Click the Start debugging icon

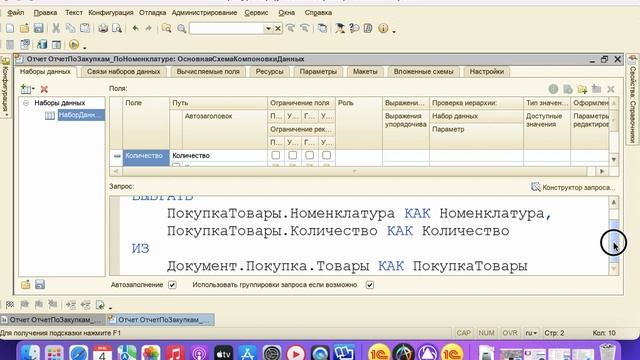pos(74,44)
